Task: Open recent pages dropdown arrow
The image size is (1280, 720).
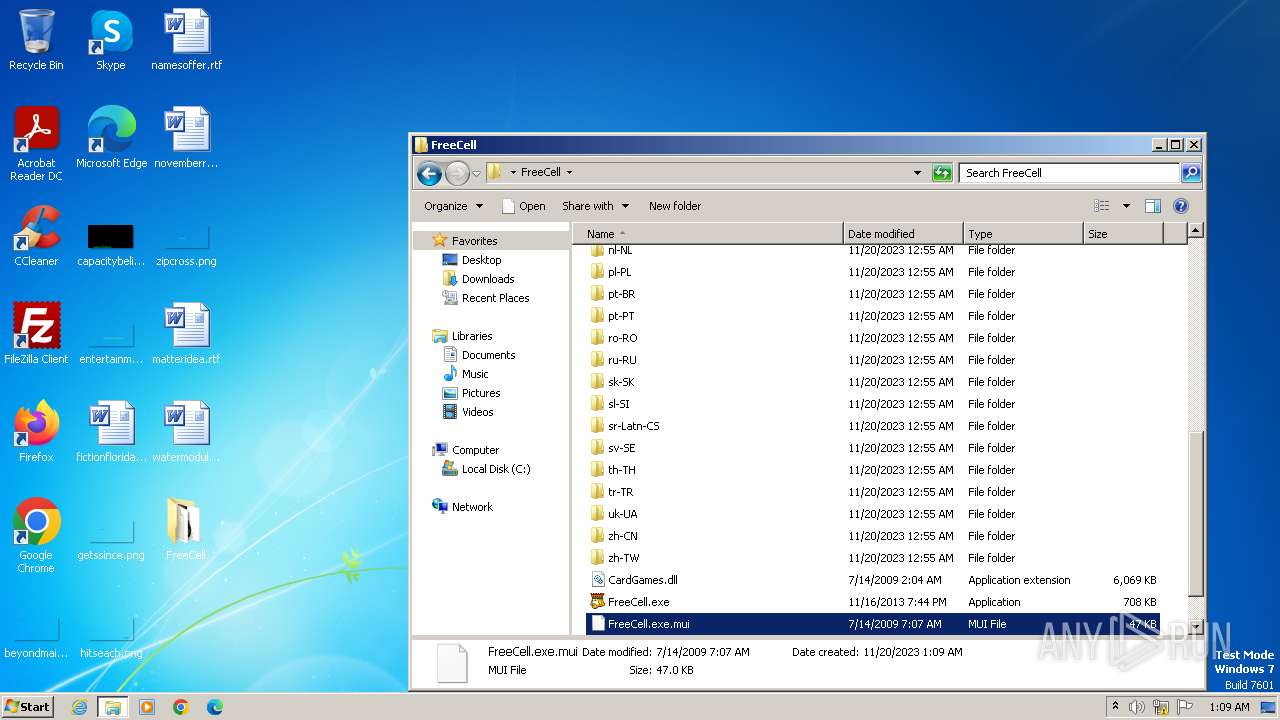Action: click(x=477, y=173)
